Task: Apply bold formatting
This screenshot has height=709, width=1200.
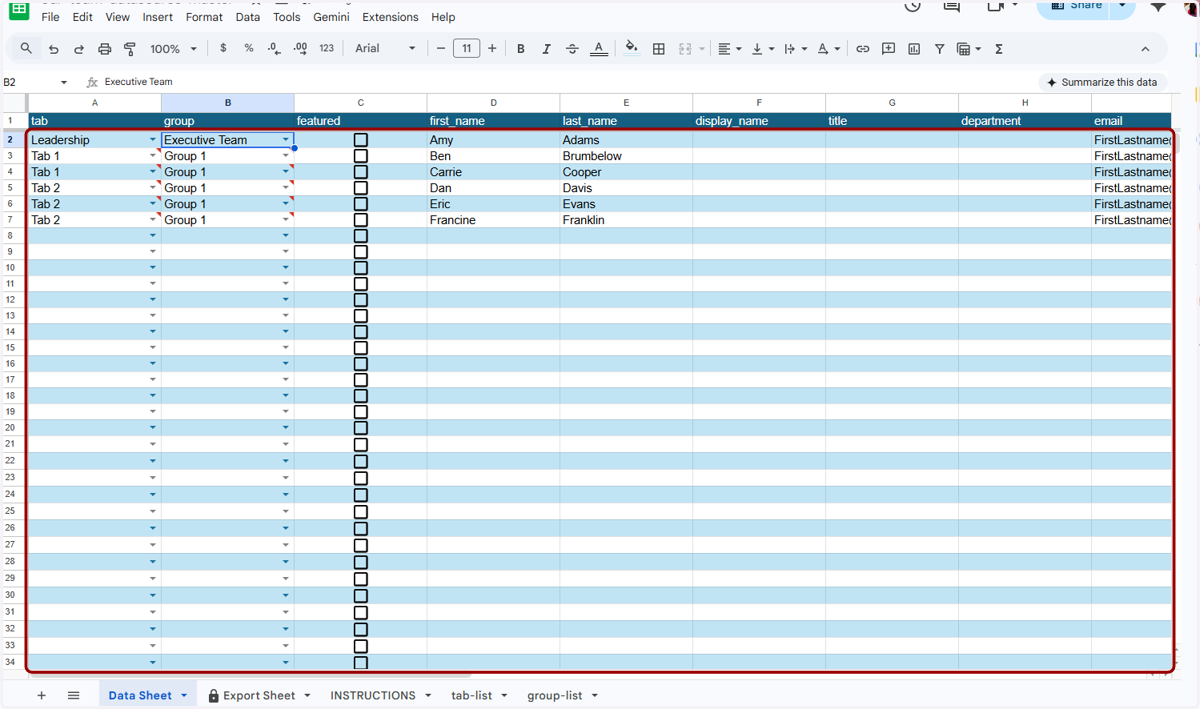Action: [521, 48]
